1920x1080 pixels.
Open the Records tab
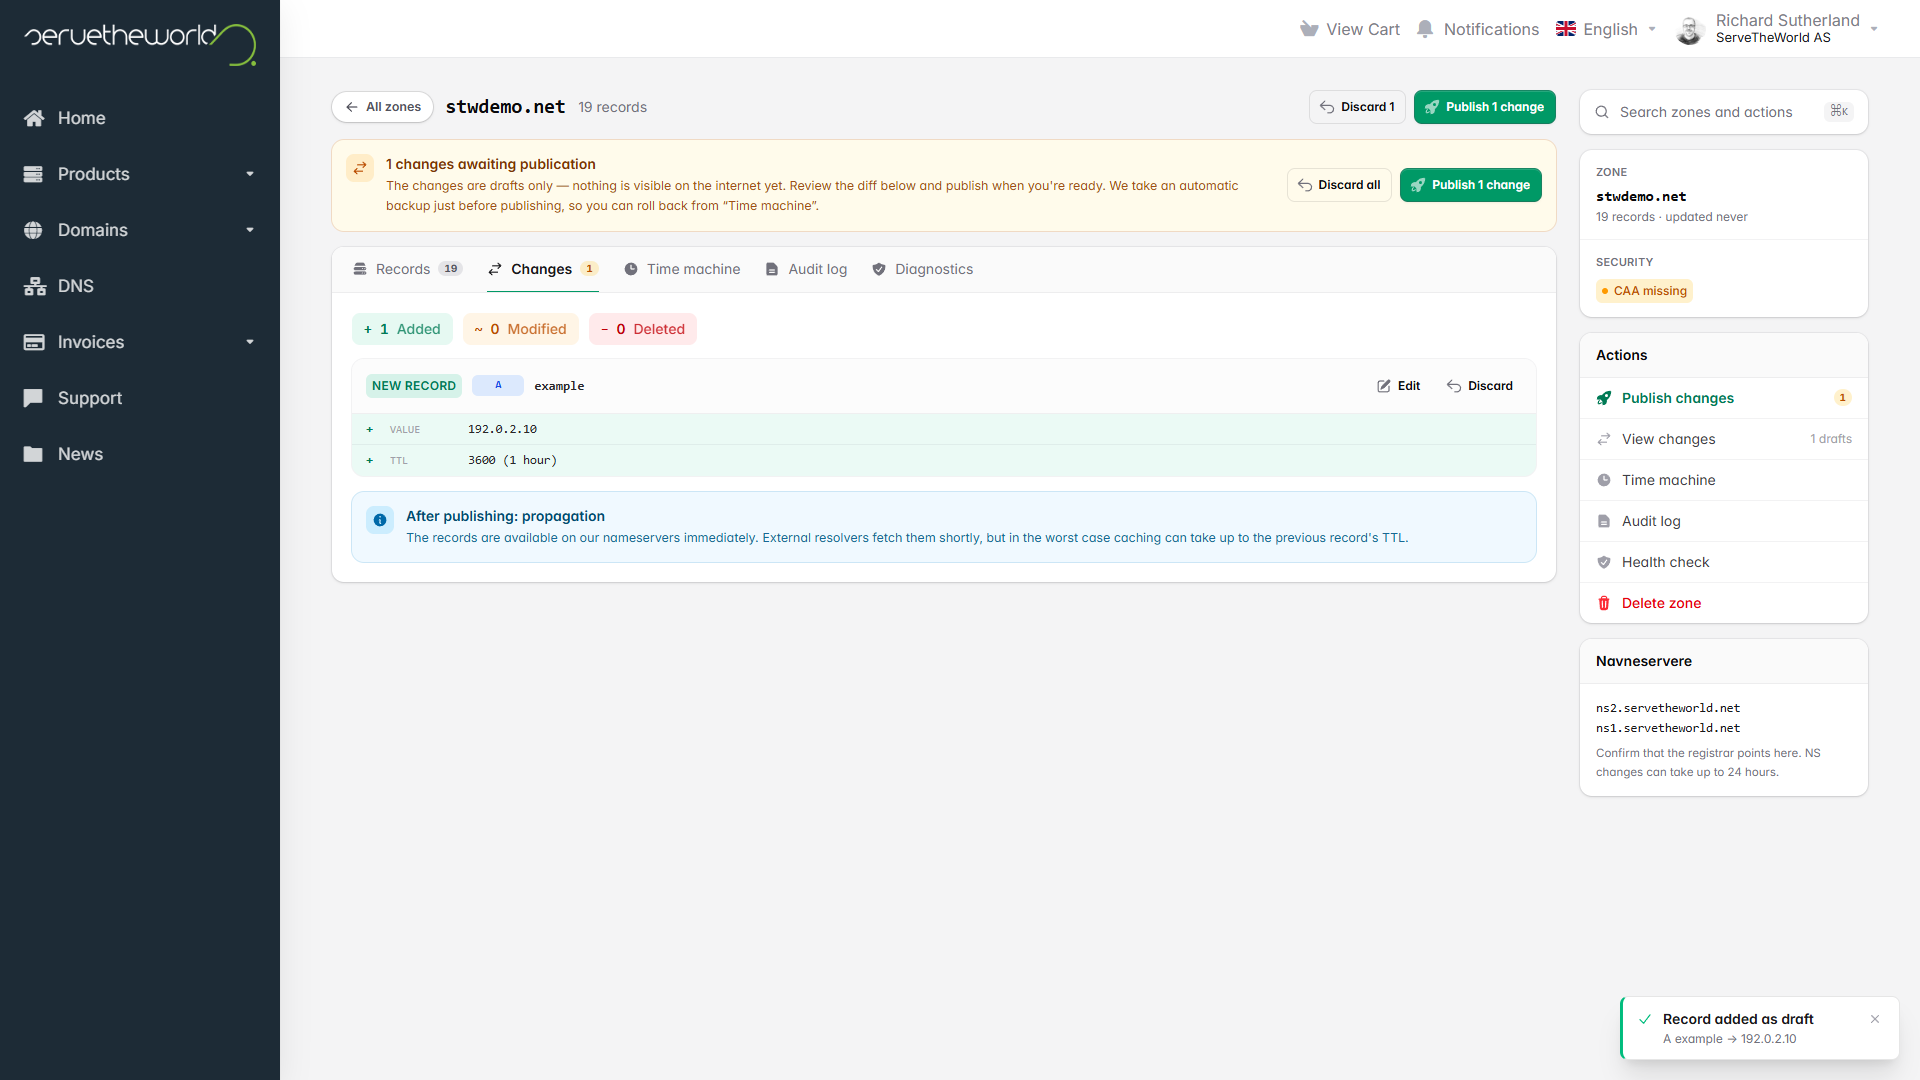pos(407,269)
